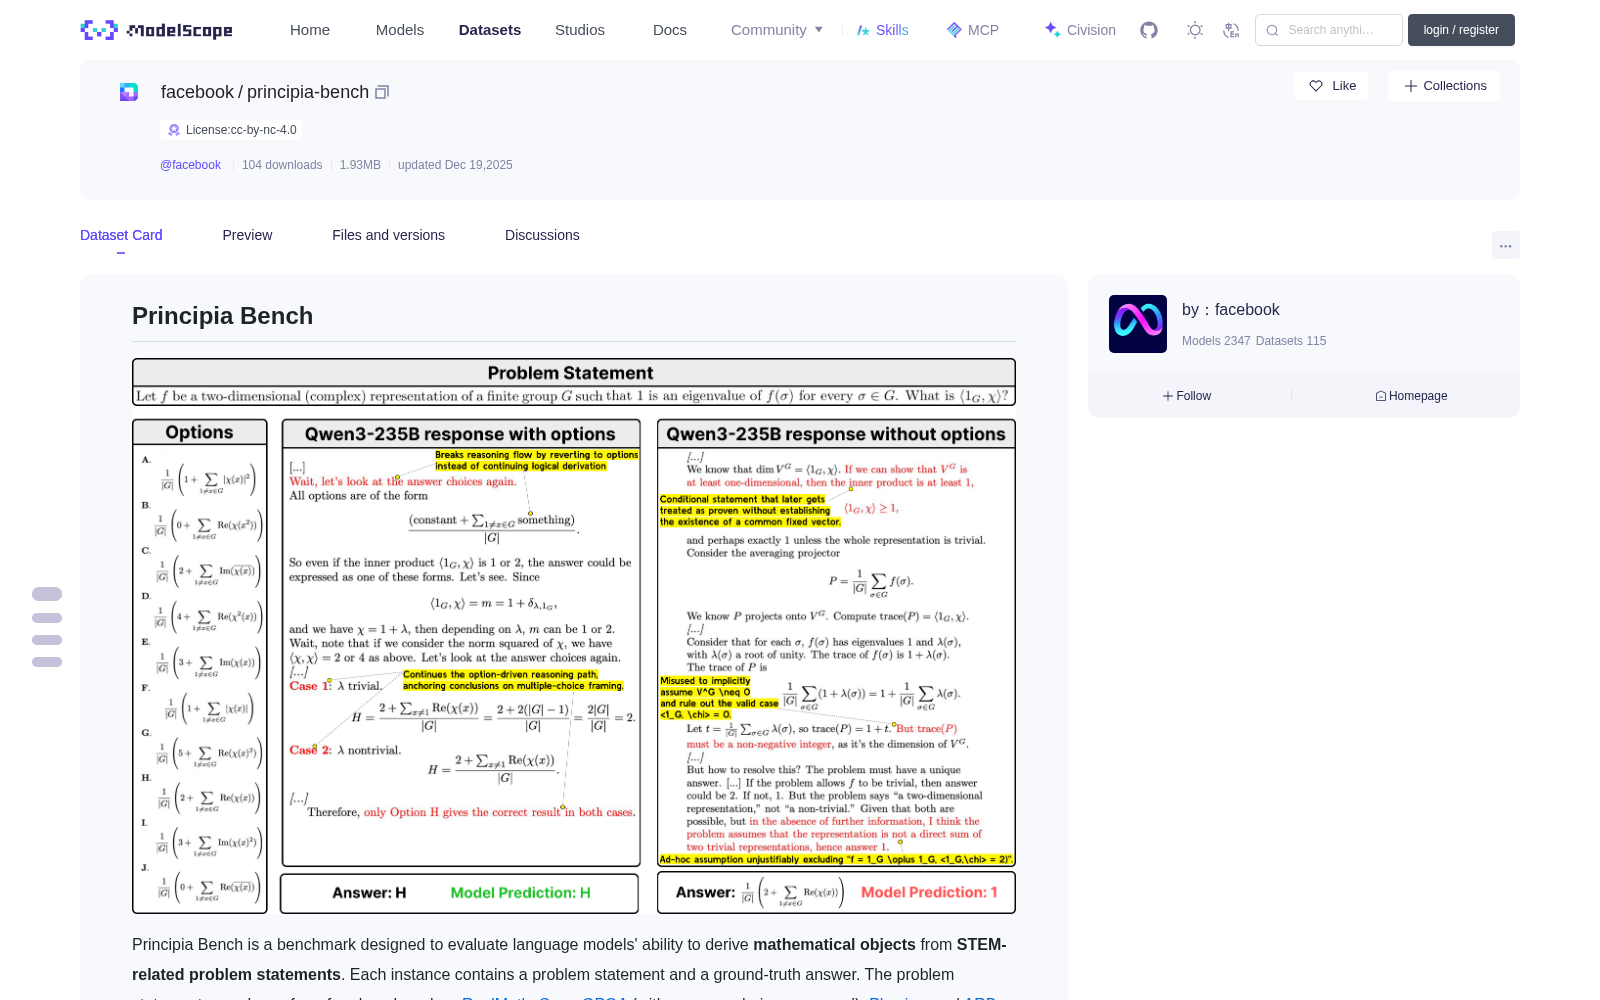This screenshot has height=1000, width=1600.
Task: Open the Studios menu item
Action: [x=580, y=30]
